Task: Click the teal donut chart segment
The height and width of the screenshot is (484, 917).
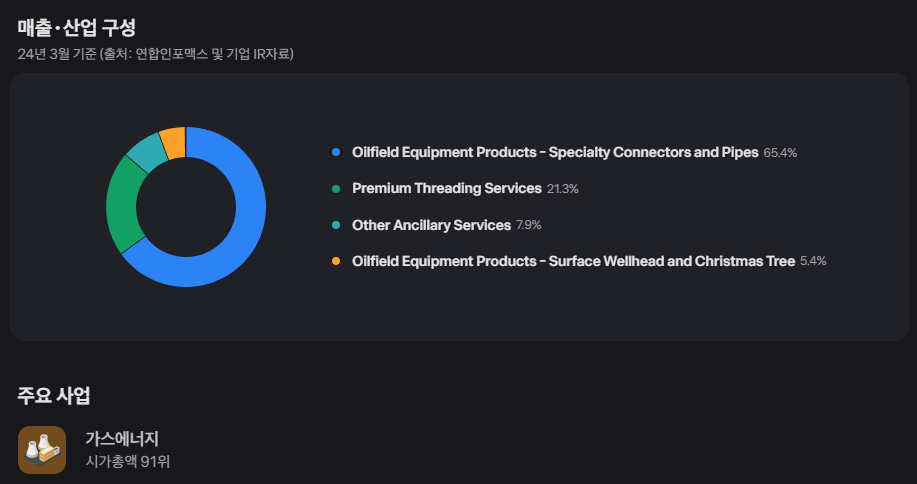Action: tap(146, 151)
